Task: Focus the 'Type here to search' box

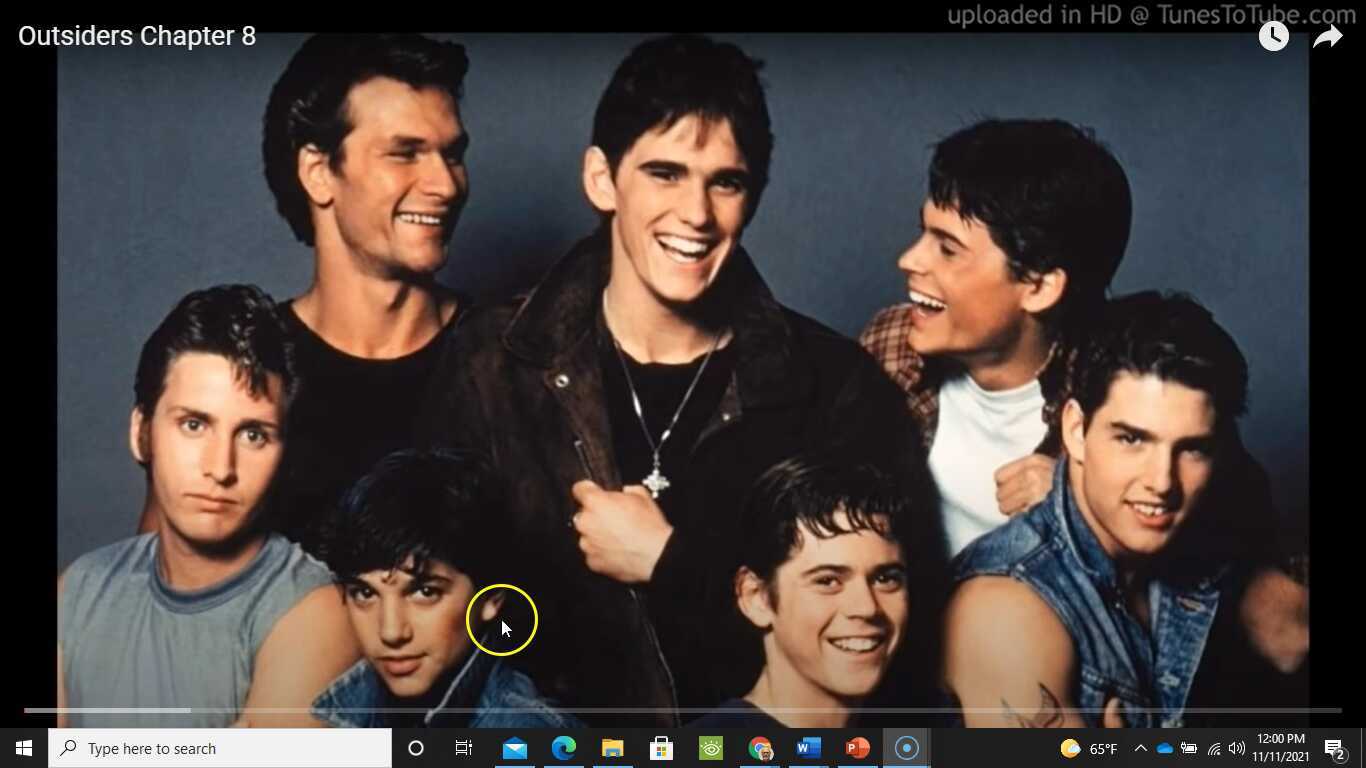Action: [220, 748]
